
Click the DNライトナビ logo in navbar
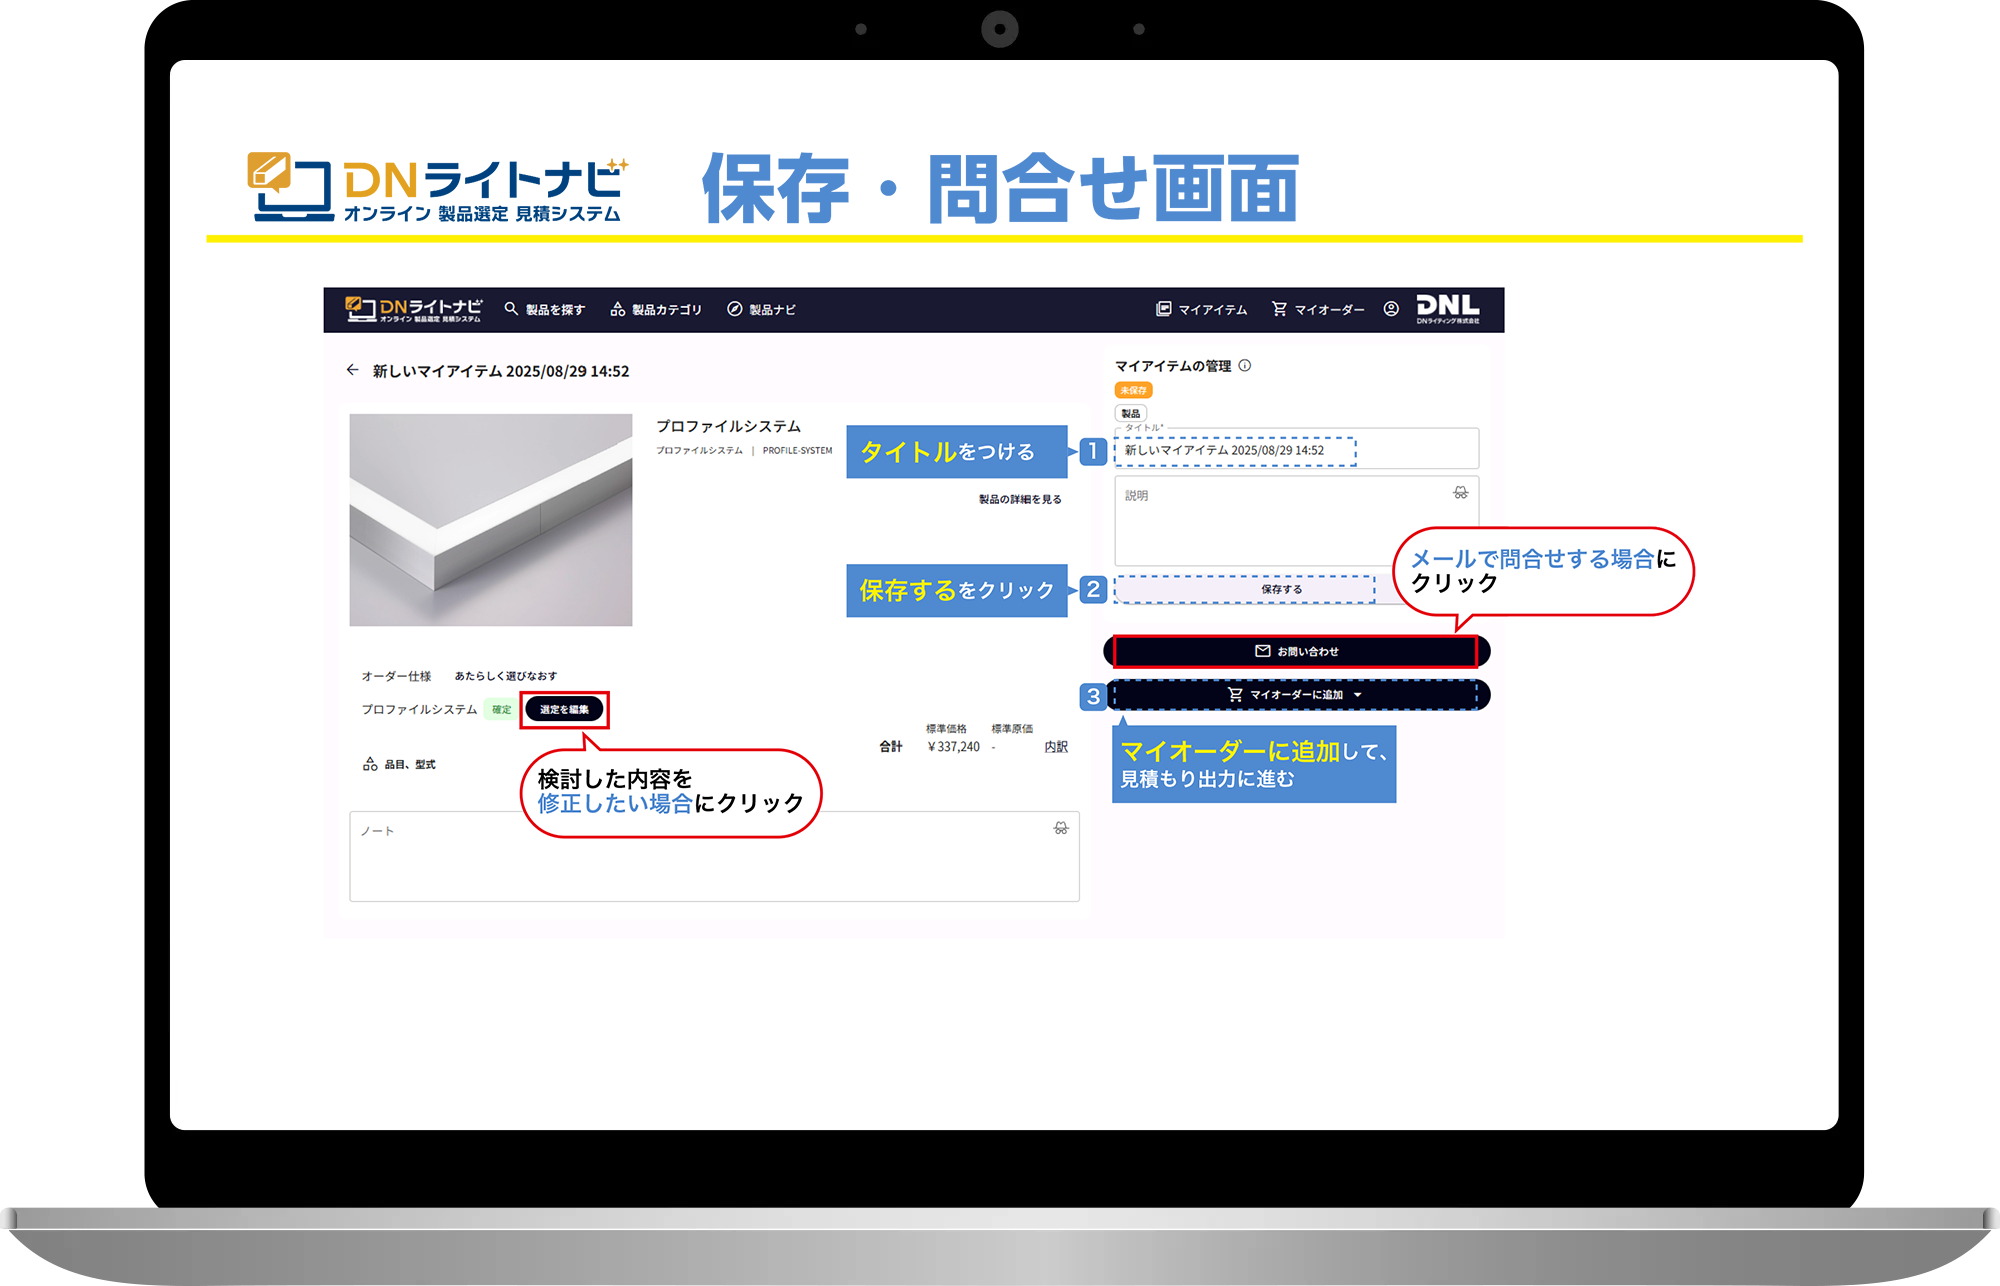coord(413,310)
